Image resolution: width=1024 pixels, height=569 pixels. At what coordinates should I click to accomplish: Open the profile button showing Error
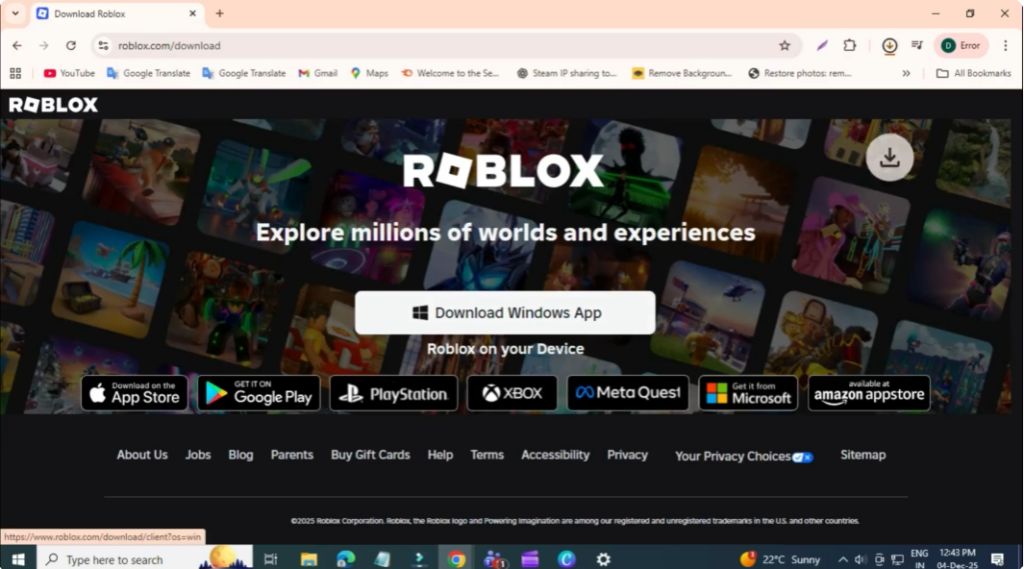(x=961, y=46)
